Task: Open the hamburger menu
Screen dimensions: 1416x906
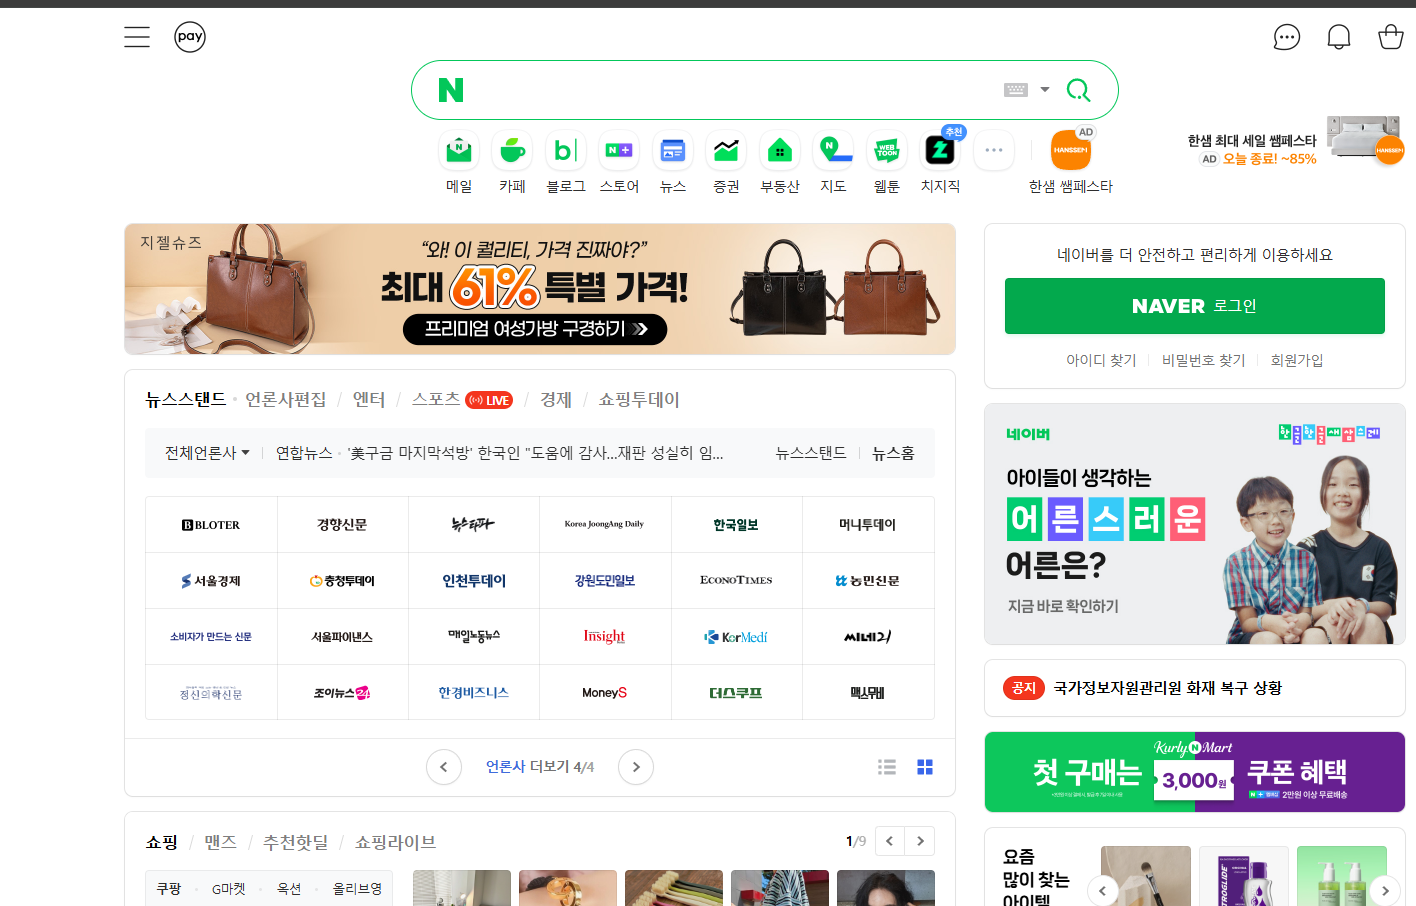Action: pos(137,37)
